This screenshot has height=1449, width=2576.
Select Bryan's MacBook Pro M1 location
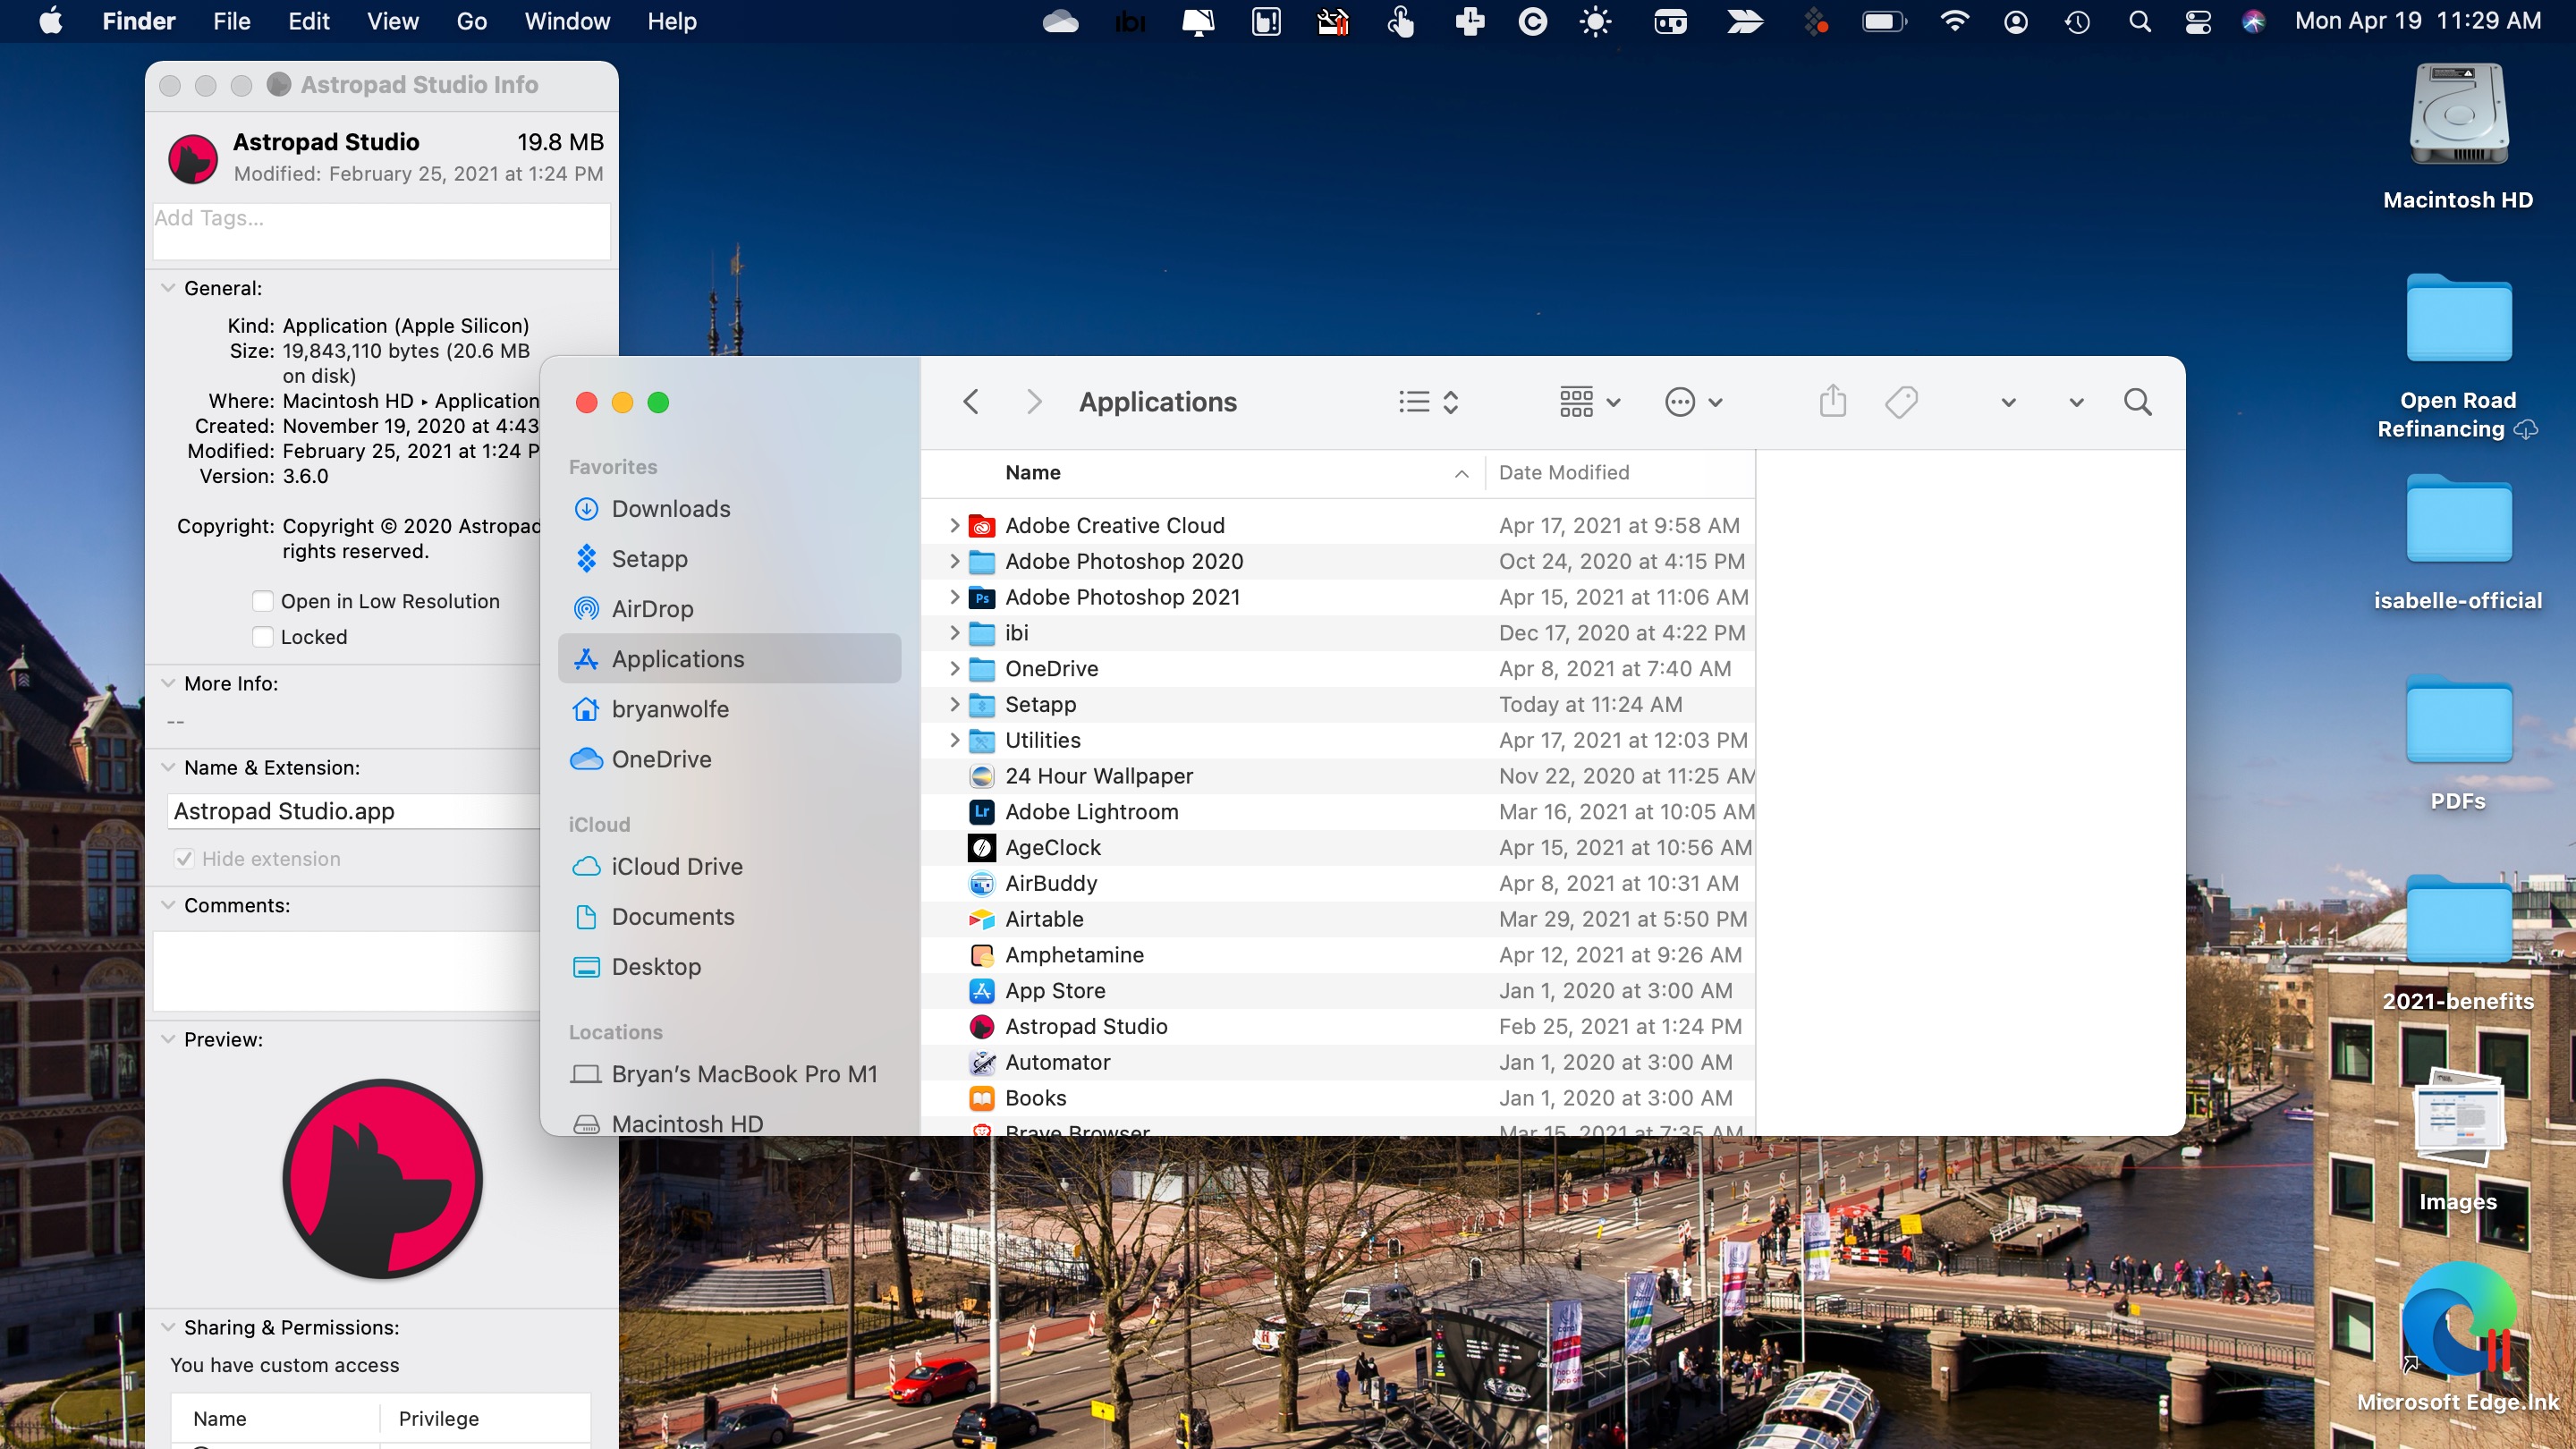(x=729, y=1074)
